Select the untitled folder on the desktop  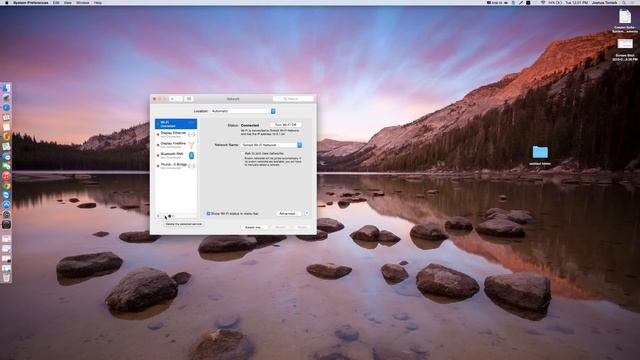click(540, 152)
